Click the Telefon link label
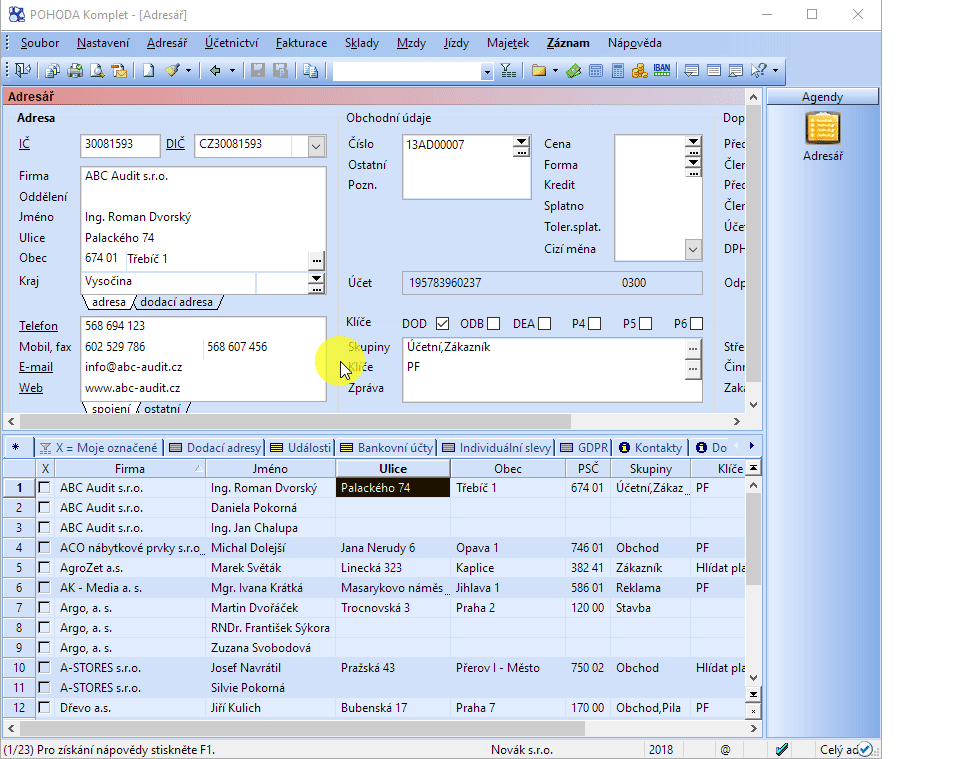973x759 pixels. (38, 326)
